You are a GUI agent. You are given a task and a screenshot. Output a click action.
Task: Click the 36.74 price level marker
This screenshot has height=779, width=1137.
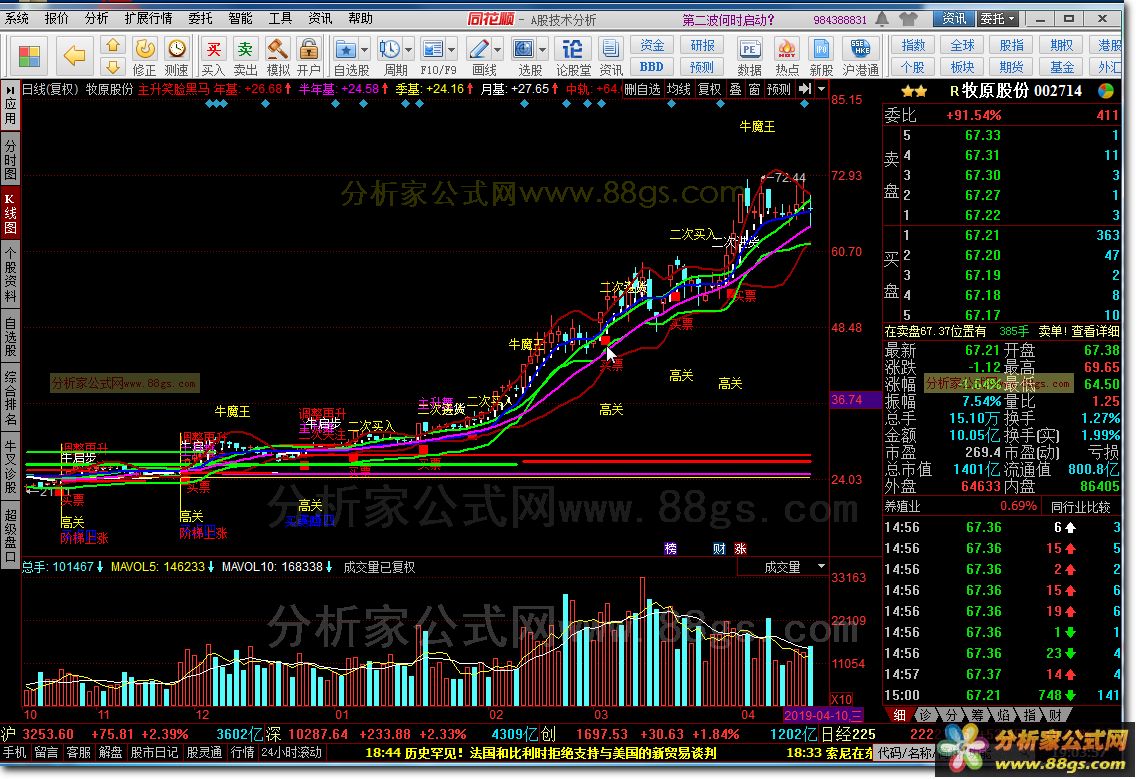856,400
